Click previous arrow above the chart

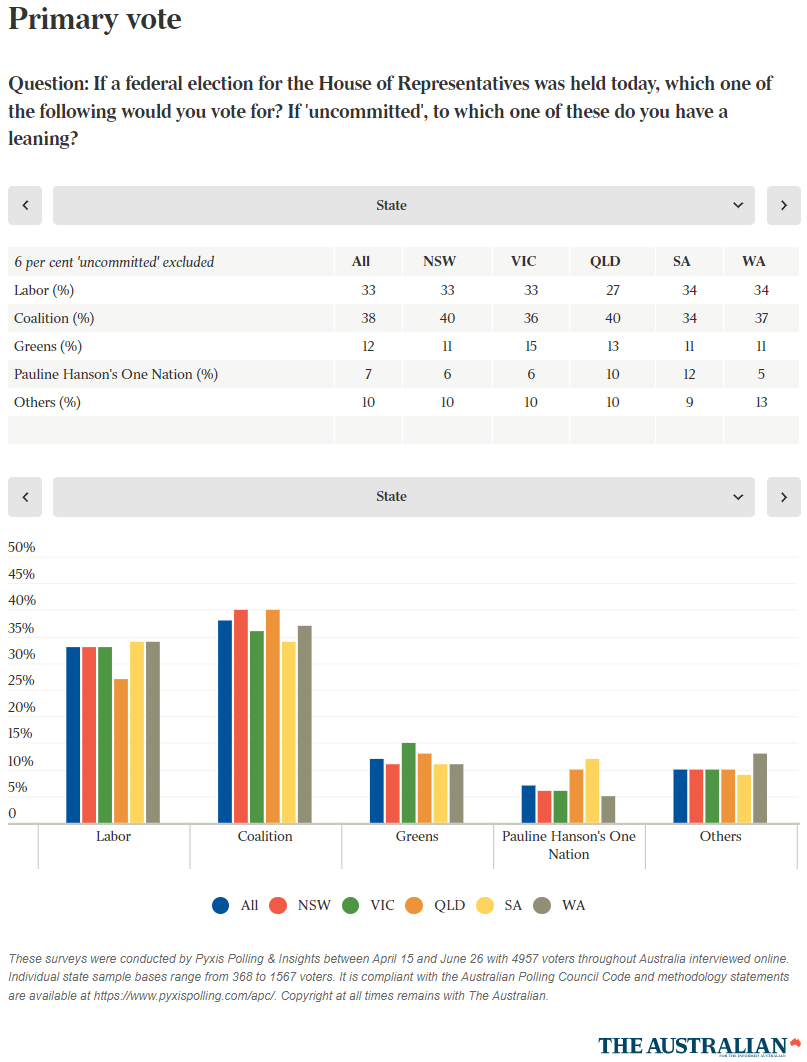click(x=25, y=497)
